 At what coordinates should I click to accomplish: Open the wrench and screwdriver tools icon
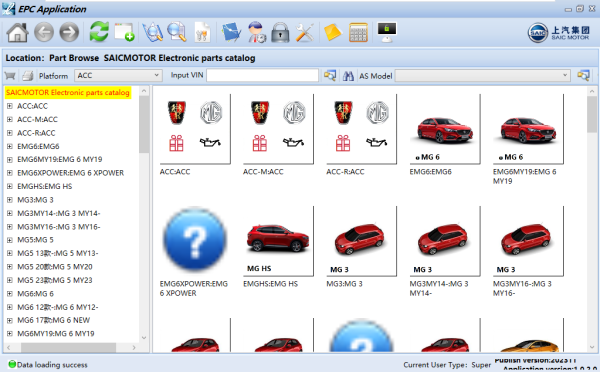pyautogui.click(x=305, y=32)
